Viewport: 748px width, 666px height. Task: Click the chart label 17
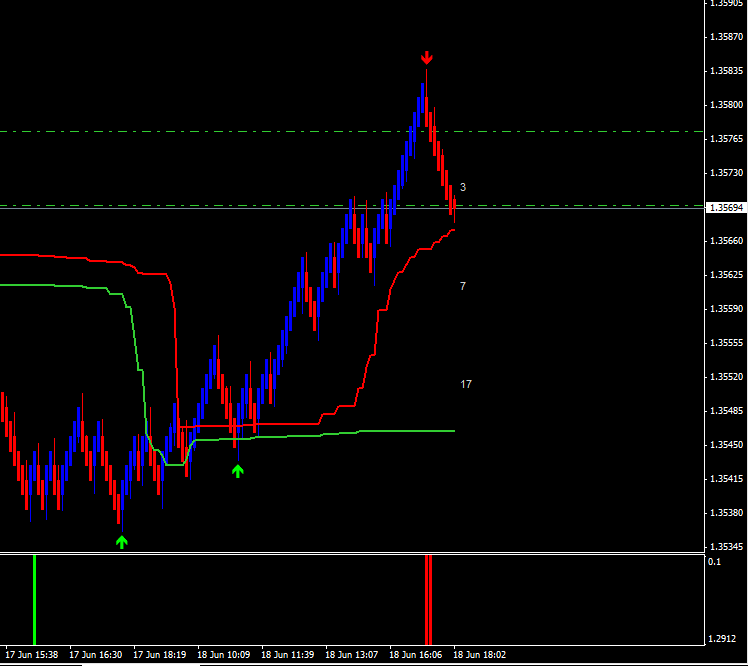(466, 384)
